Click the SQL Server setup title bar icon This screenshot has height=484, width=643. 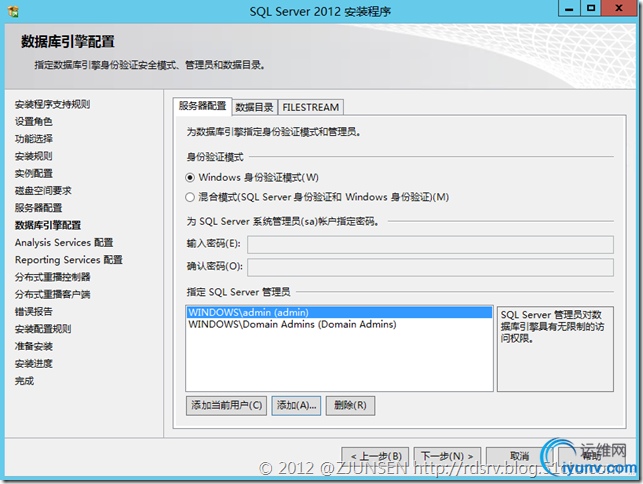(x=13, y=11)
